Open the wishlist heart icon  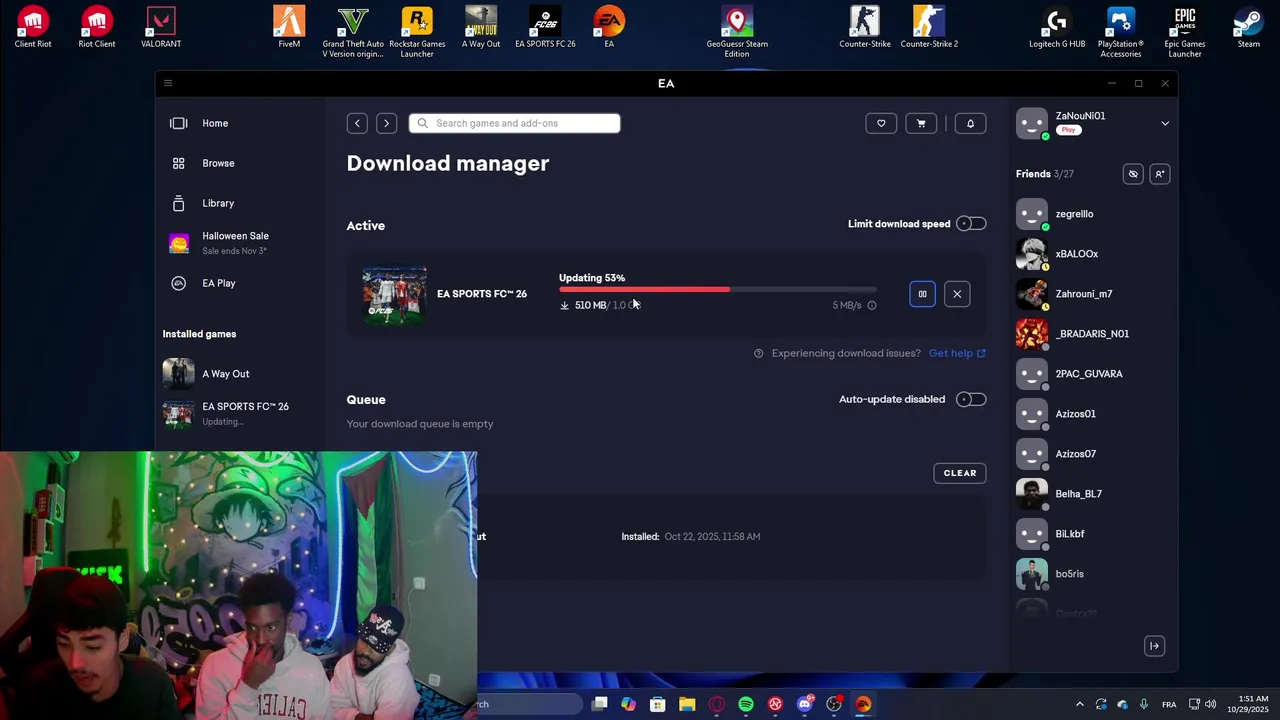click(x=881, y=123)
